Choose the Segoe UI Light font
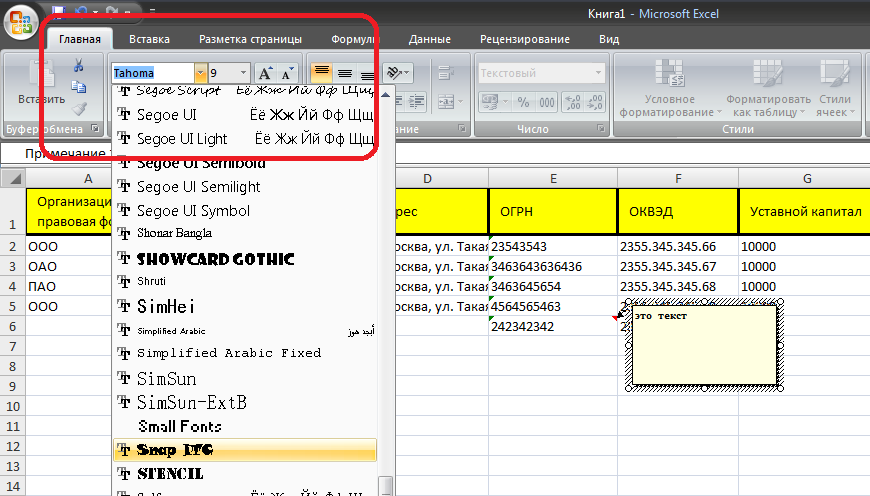 coord(245,139)
